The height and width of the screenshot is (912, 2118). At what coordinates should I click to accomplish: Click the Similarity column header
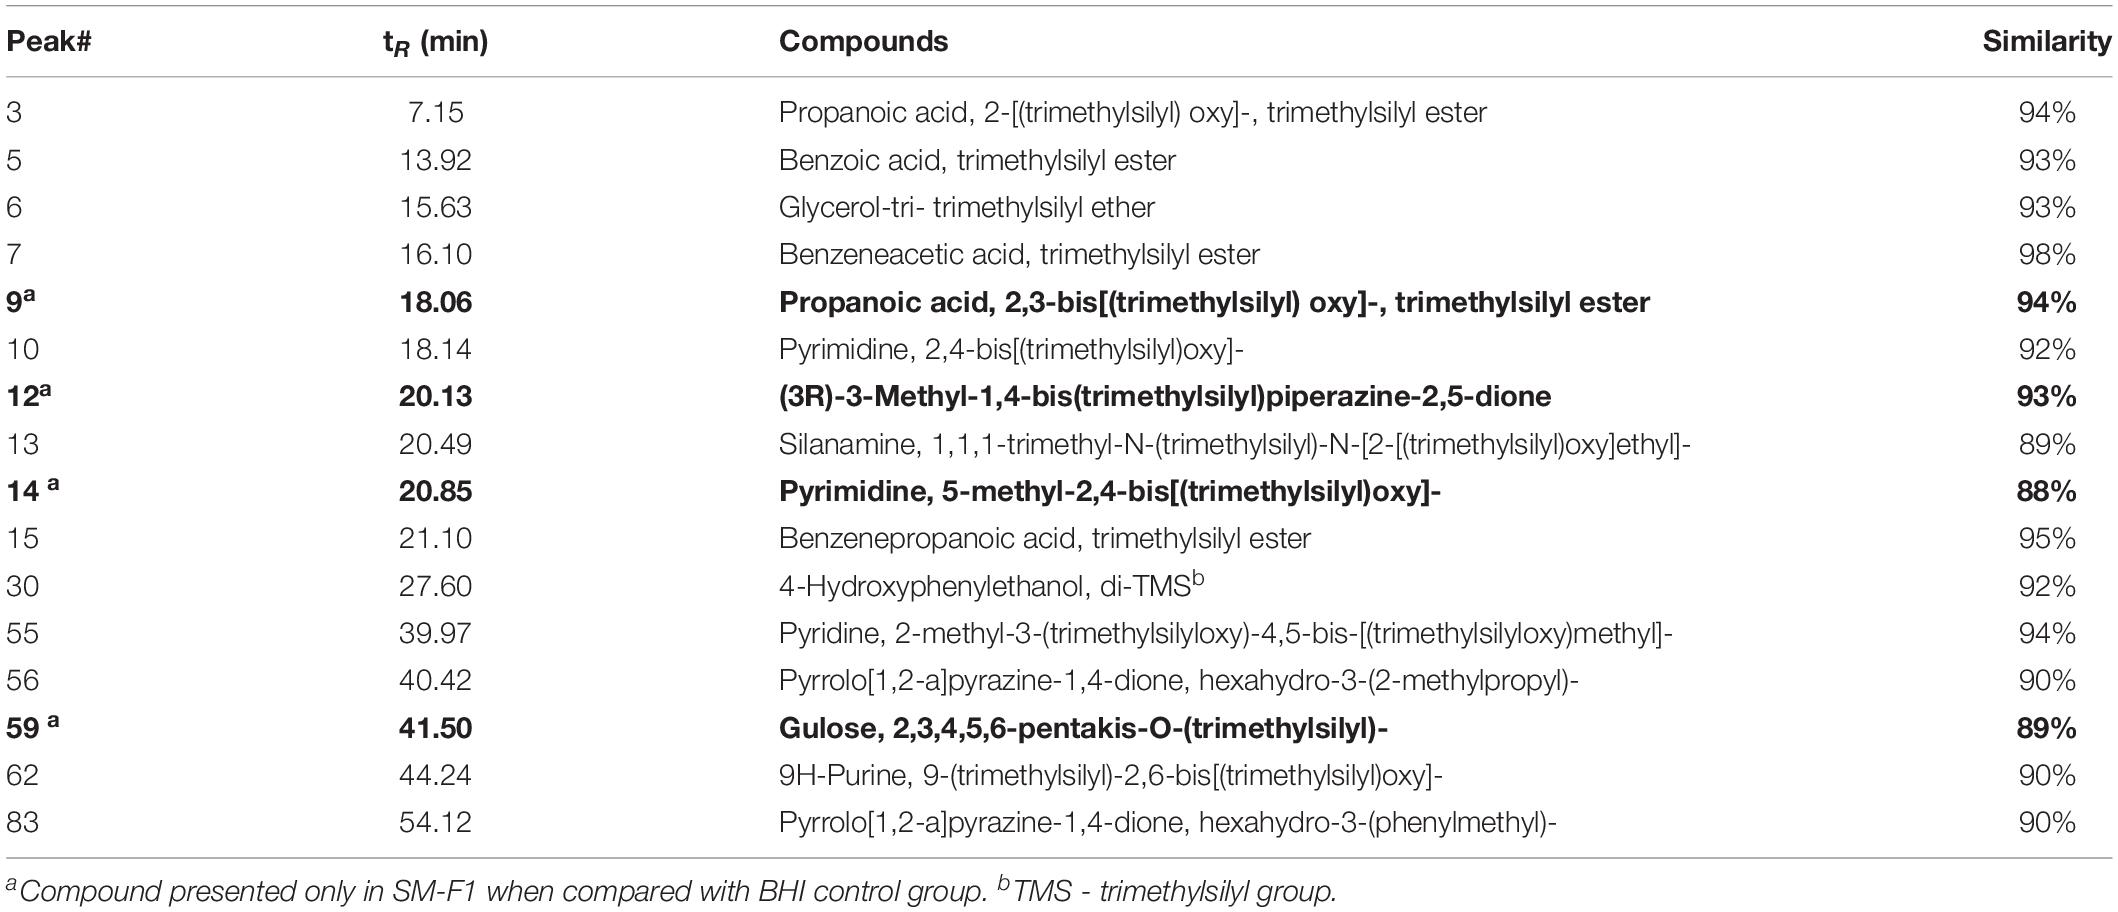2047,42
